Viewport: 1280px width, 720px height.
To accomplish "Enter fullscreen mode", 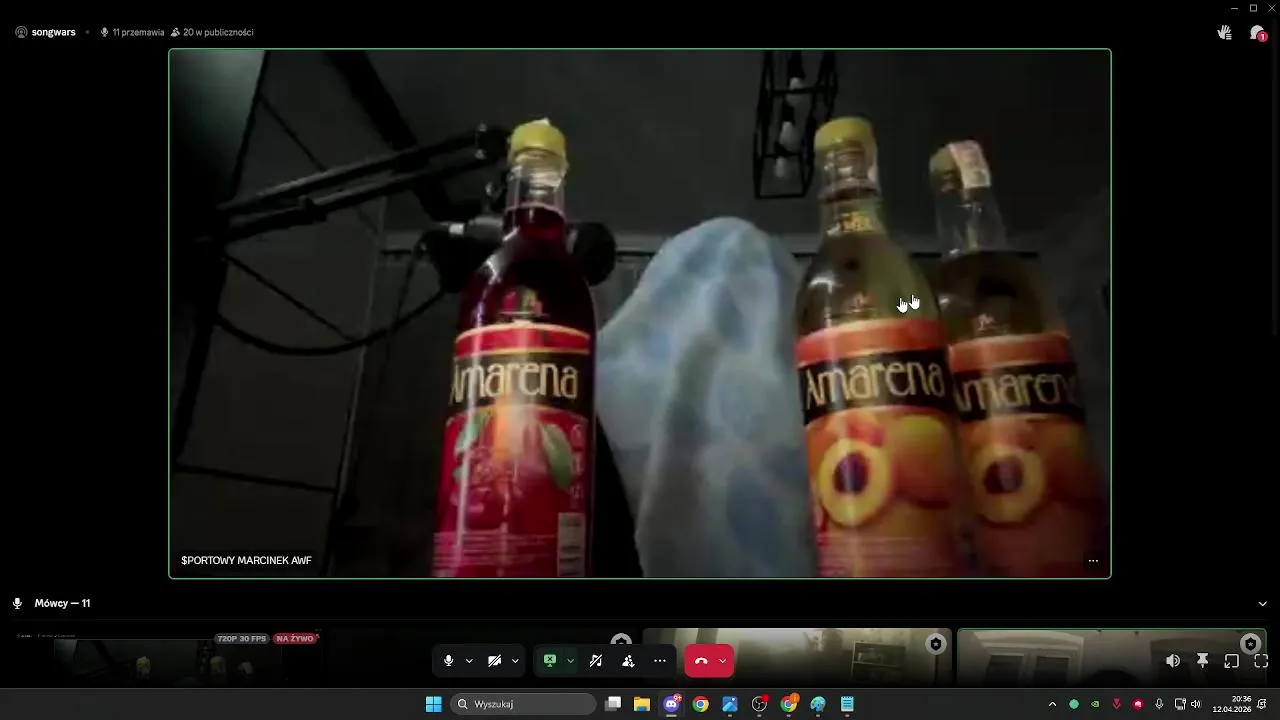I will [x=1261, y=661].
